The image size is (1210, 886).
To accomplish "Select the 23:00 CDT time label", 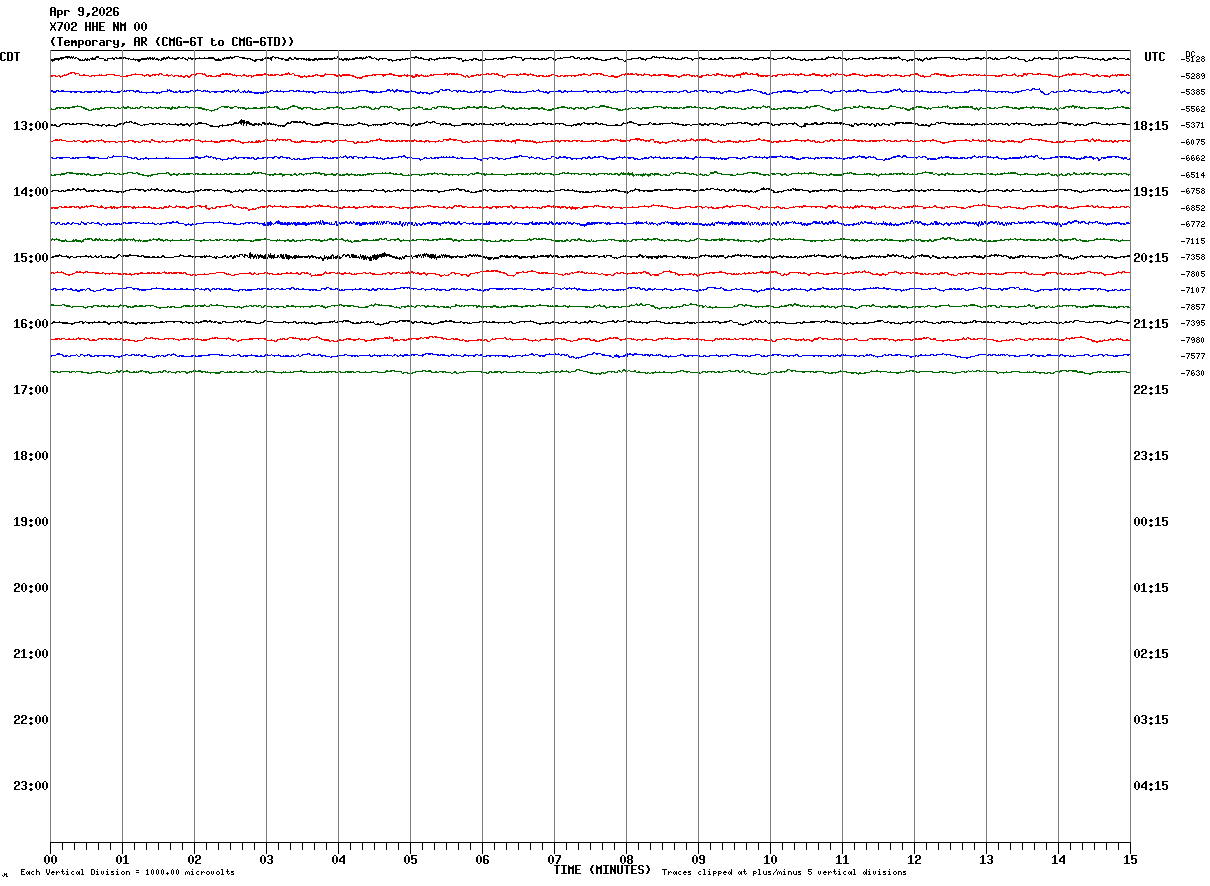I will [31, 786].
